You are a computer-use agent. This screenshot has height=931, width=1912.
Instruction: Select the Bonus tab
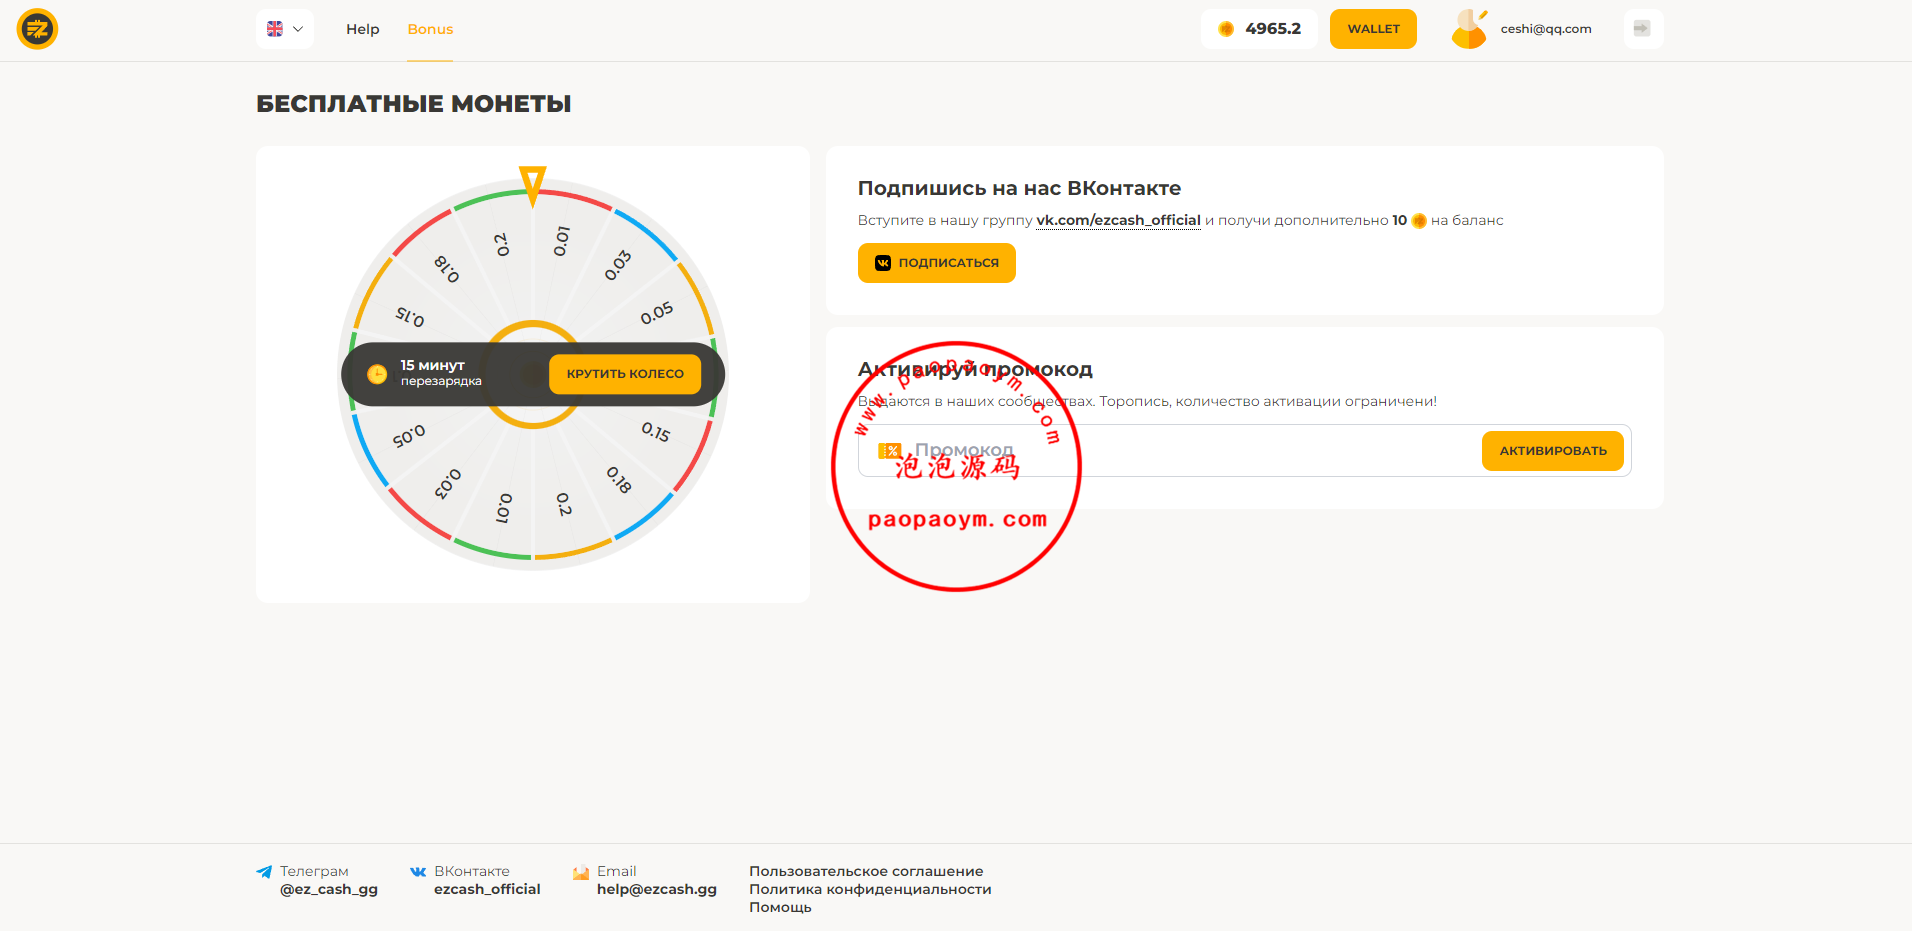430,29
